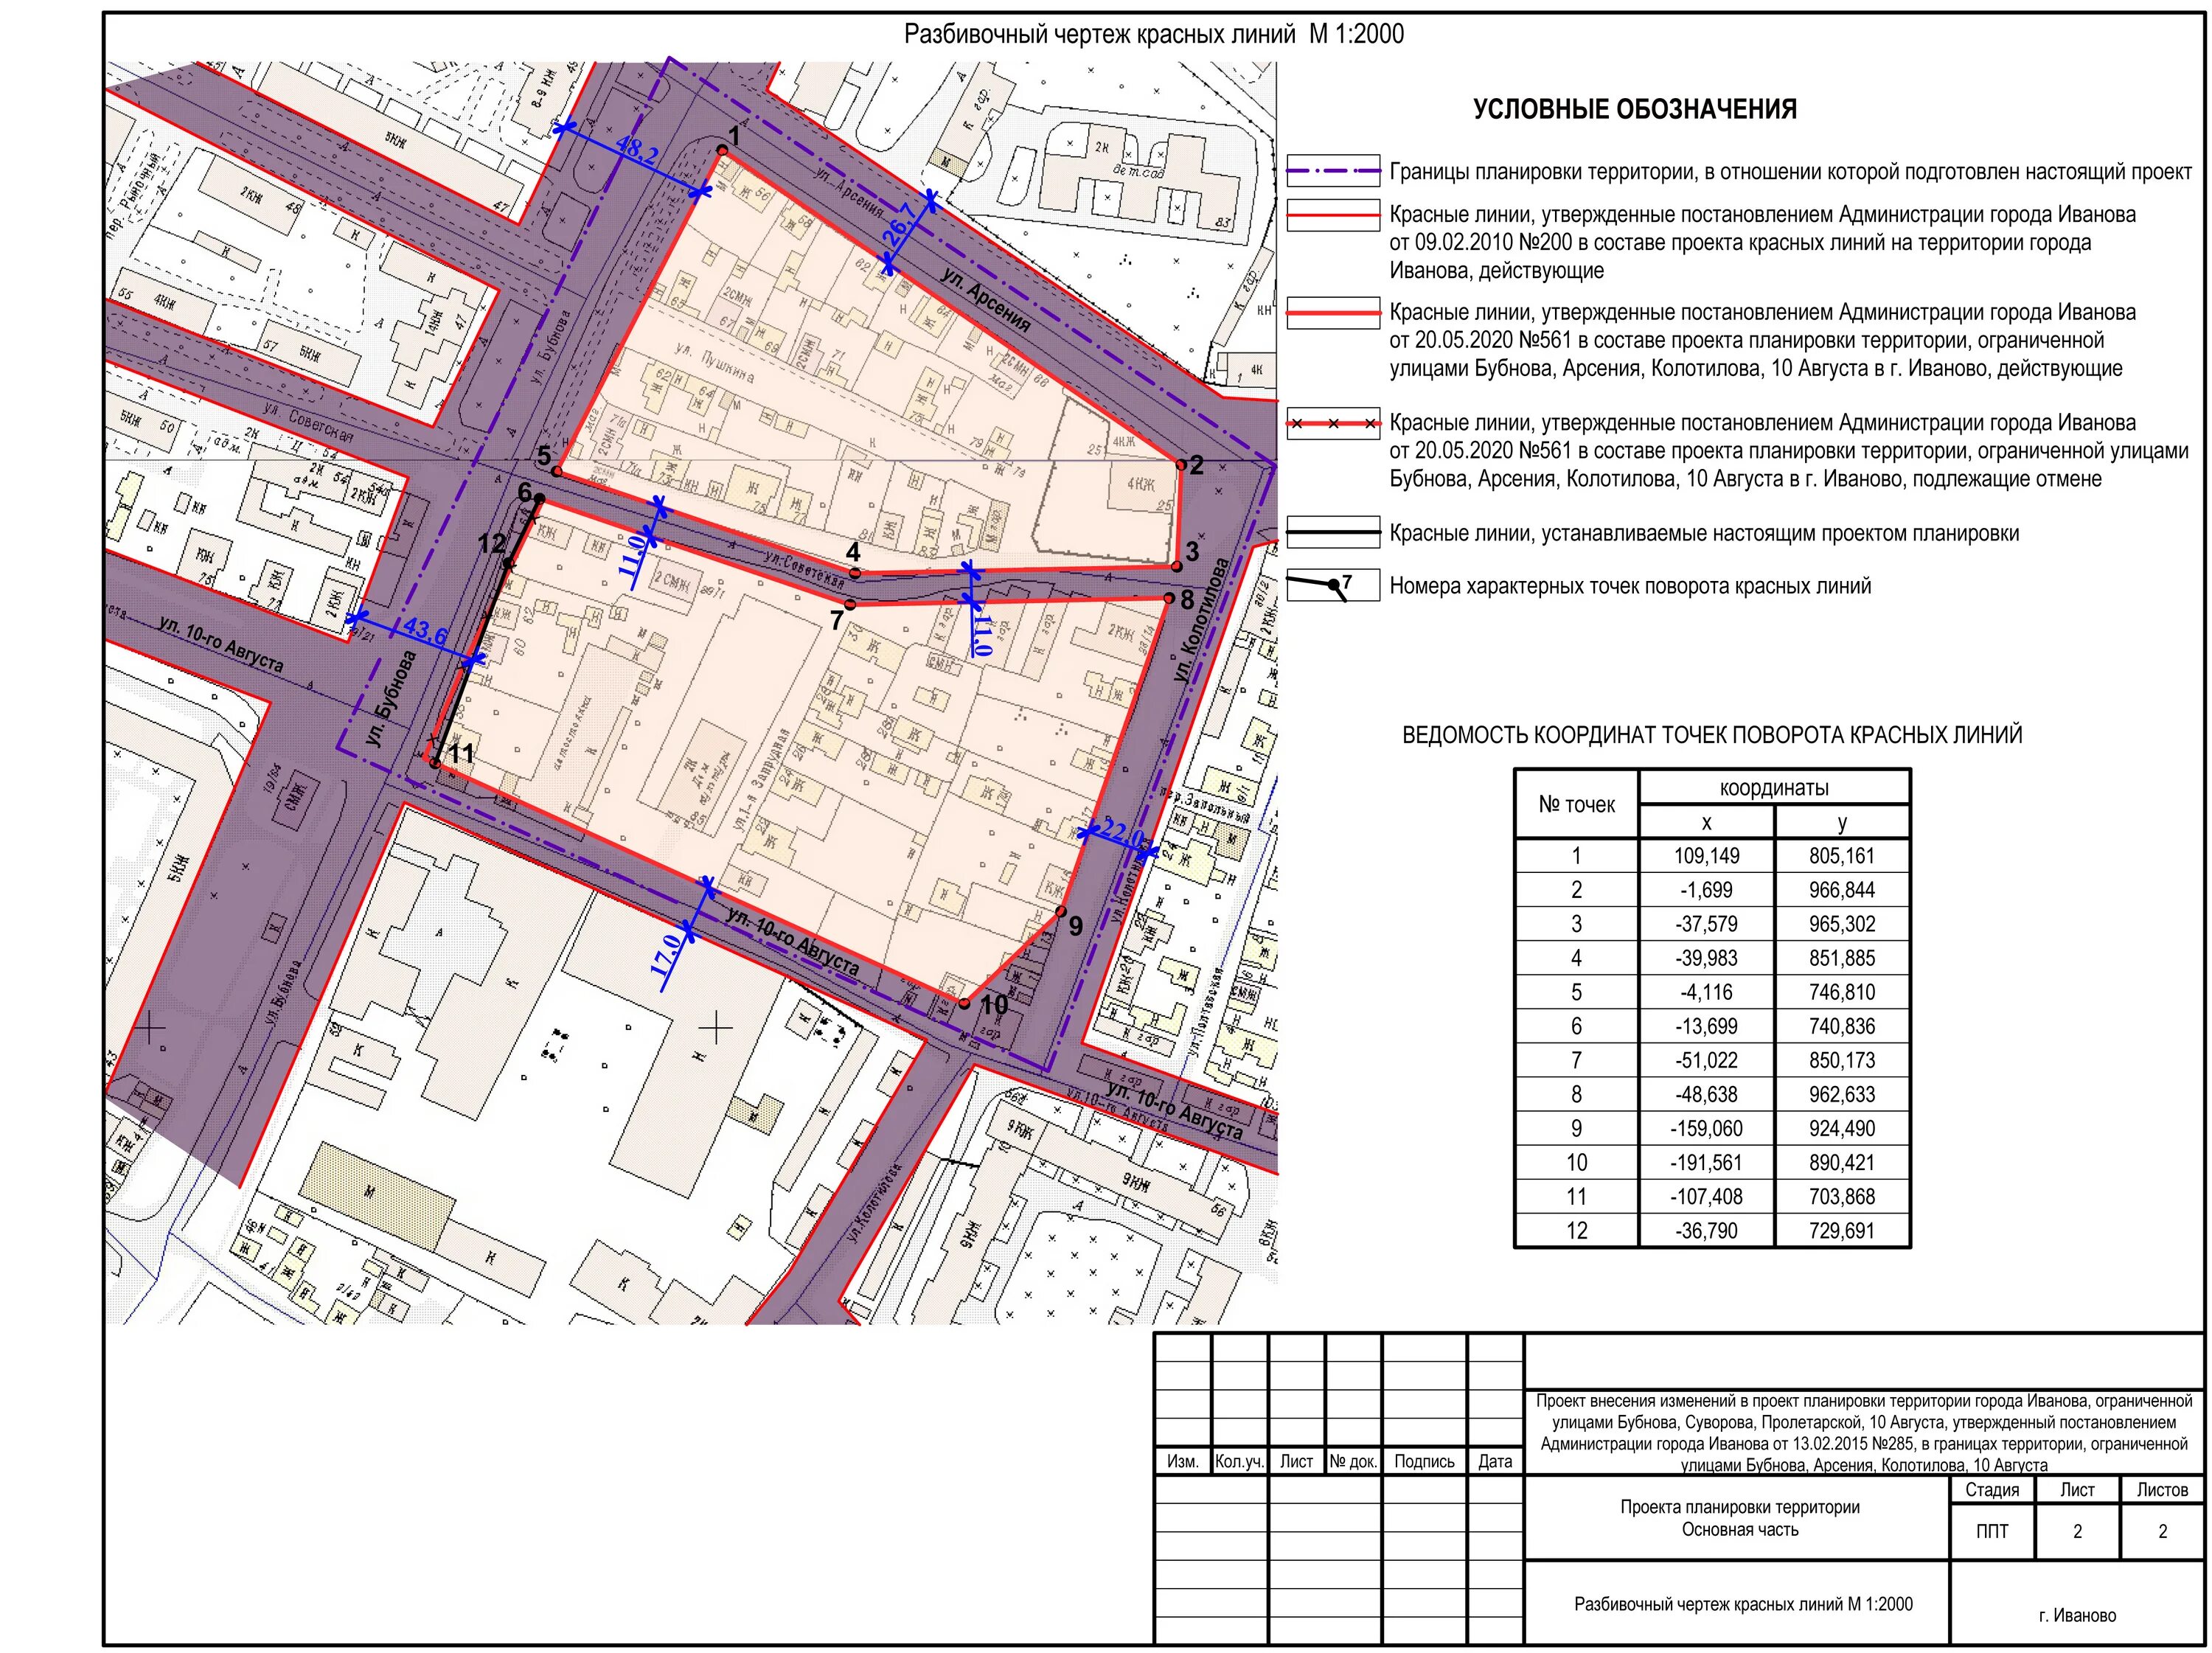
Task: Click the y value 703,868
Action: coord(1842,1196)
